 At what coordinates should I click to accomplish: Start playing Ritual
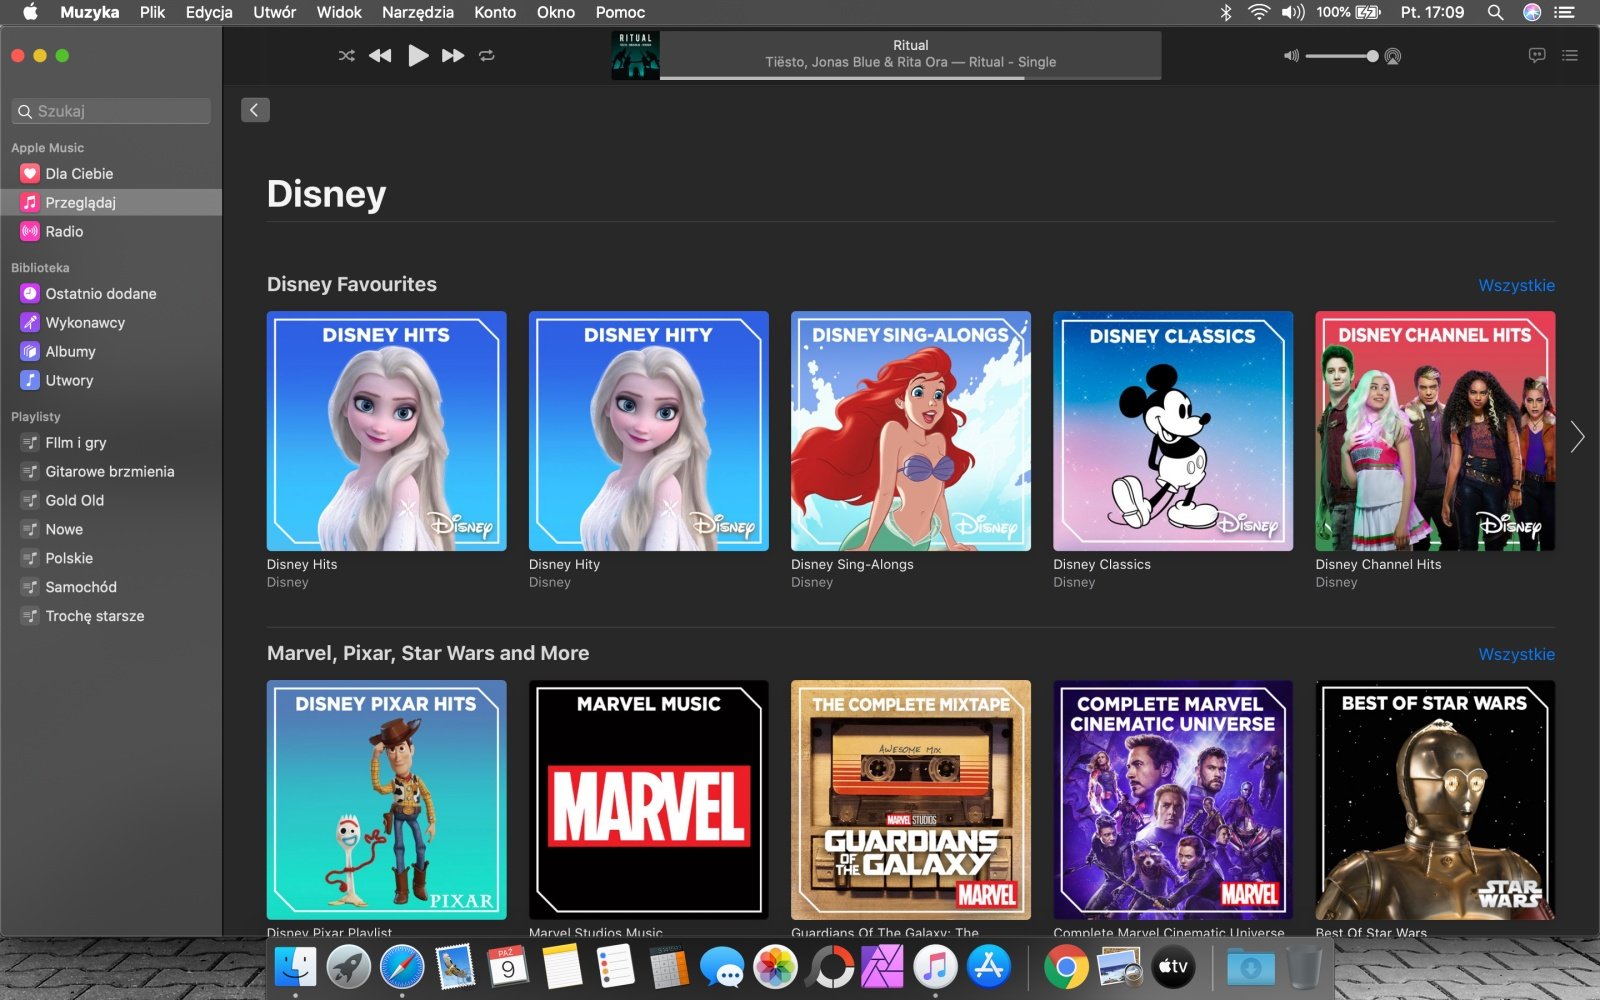coord(418,56)
